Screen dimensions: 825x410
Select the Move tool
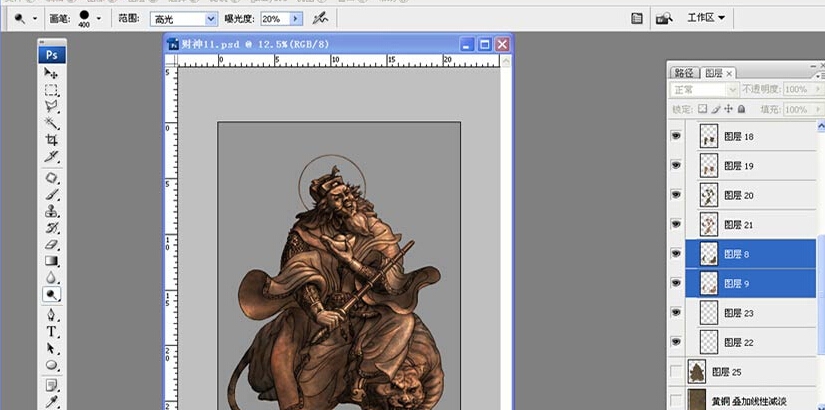point(51,73)
